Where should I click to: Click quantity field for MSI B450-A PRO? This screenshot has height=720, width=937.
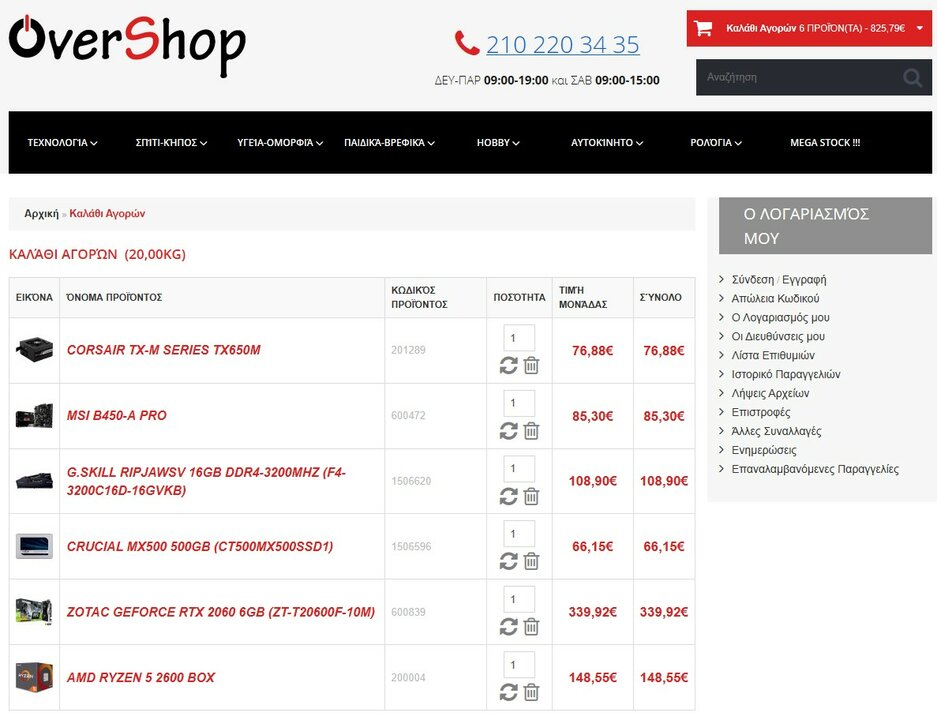[519, 403]
